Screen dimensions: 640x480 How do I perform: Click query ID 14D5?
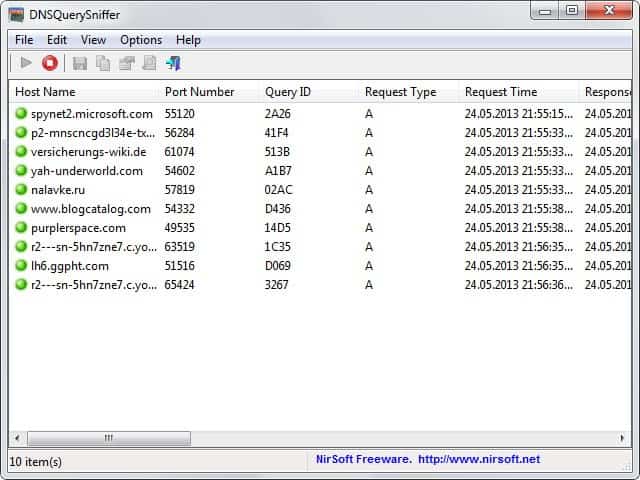(x=278, y=228)
